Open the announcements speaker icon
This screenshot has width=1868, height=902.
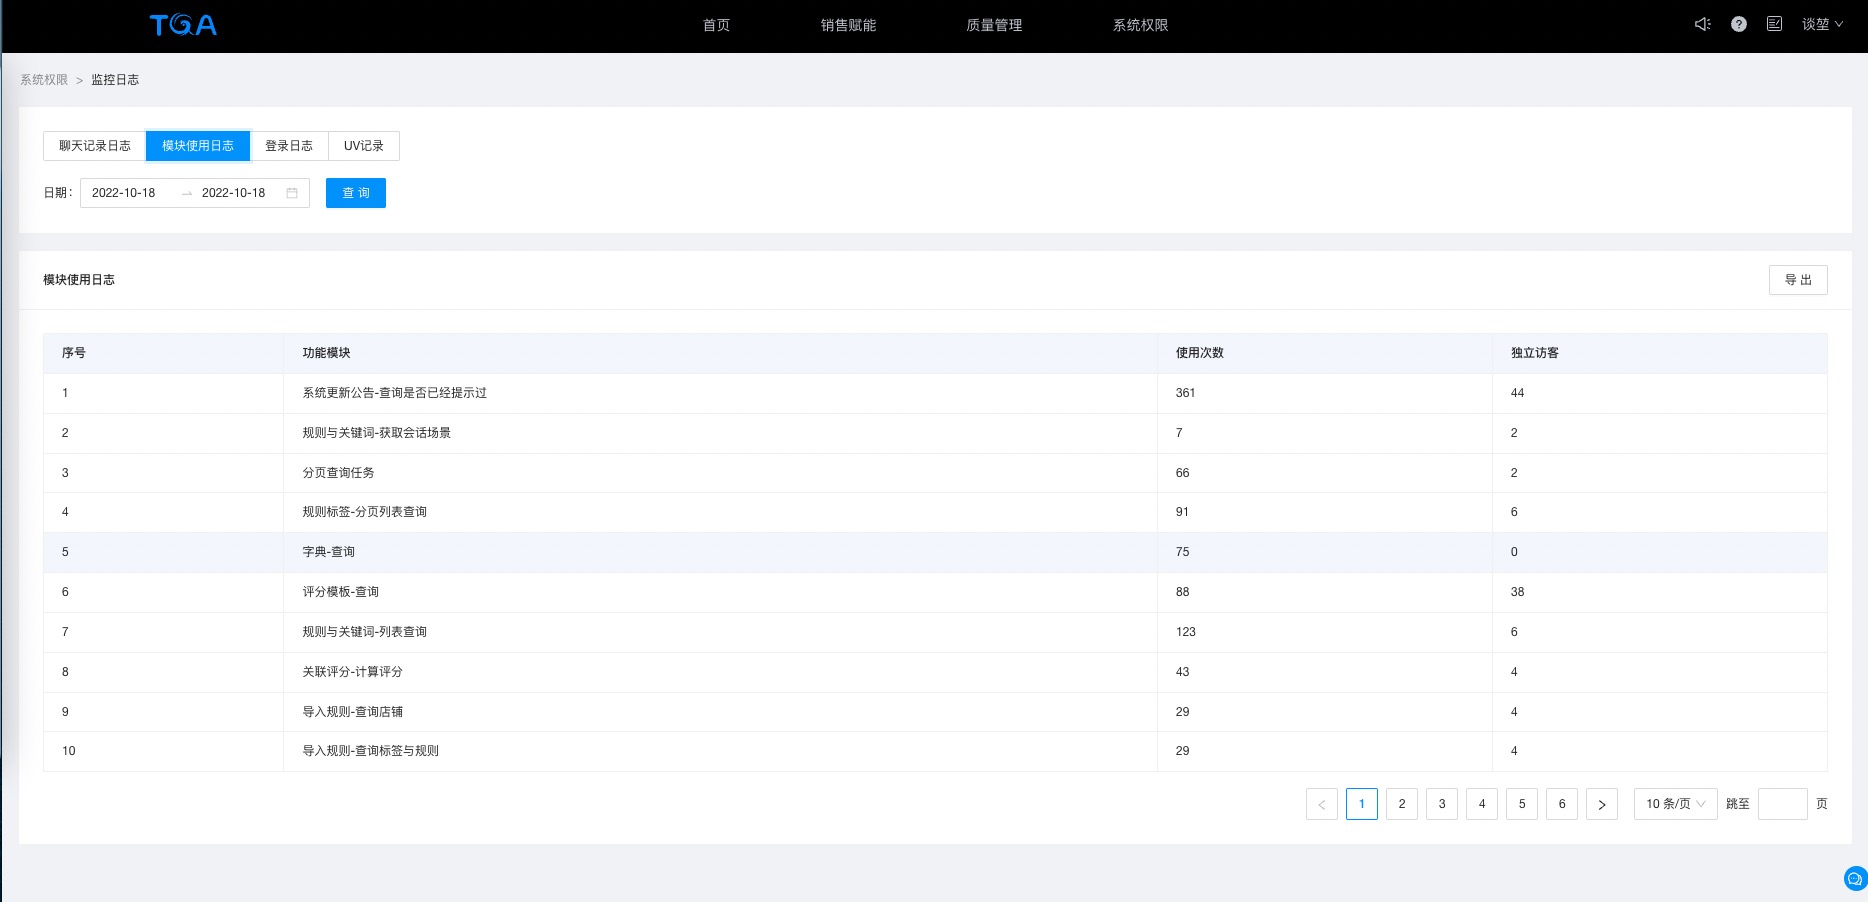coord(1702,24)
